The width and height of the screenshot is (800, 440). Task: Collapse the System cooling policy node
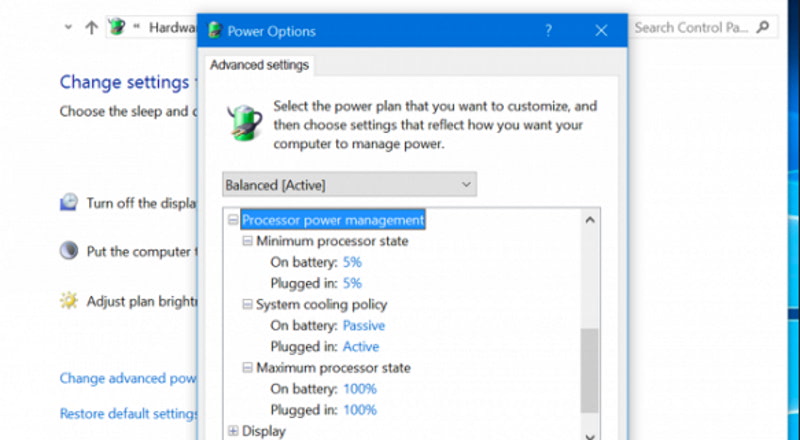pos(247,304)
